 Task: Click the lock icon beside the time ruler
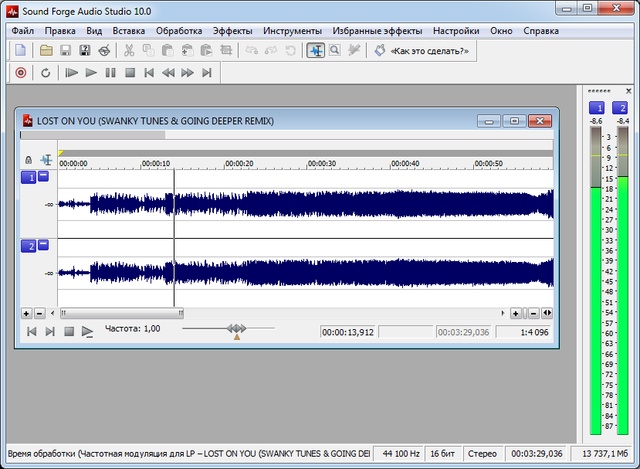pos(28,160)
